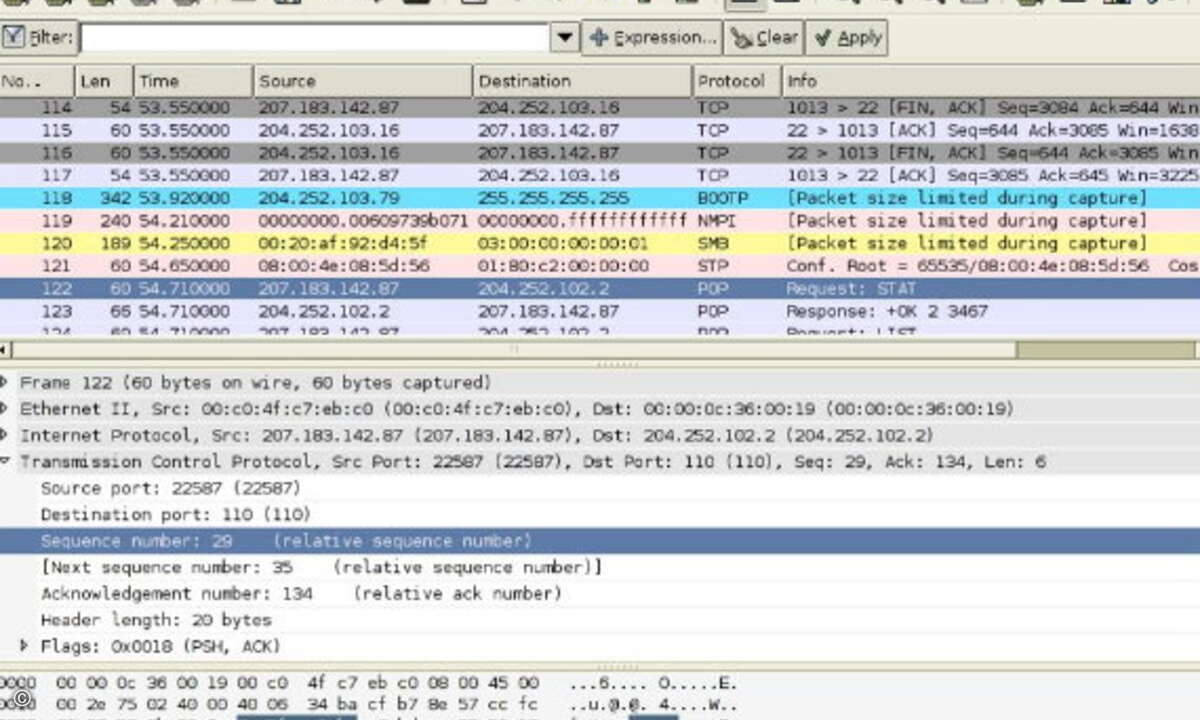This screenshot has width=1200, height=720.
Task: Clear the display filter
Action: (x=764, y=38)
